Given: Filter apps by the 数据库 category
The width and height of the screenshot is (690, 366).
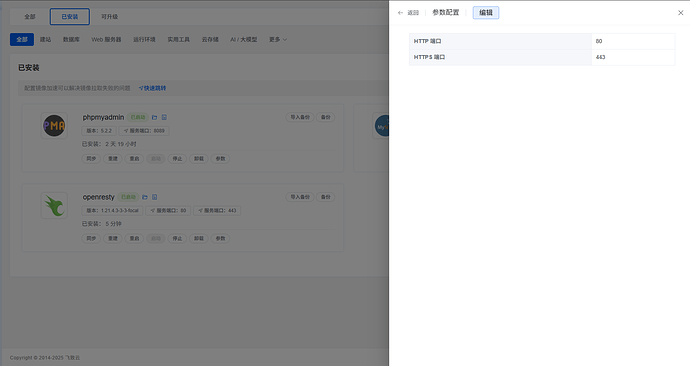Looking at the screenshot, I should click(71, 40).
